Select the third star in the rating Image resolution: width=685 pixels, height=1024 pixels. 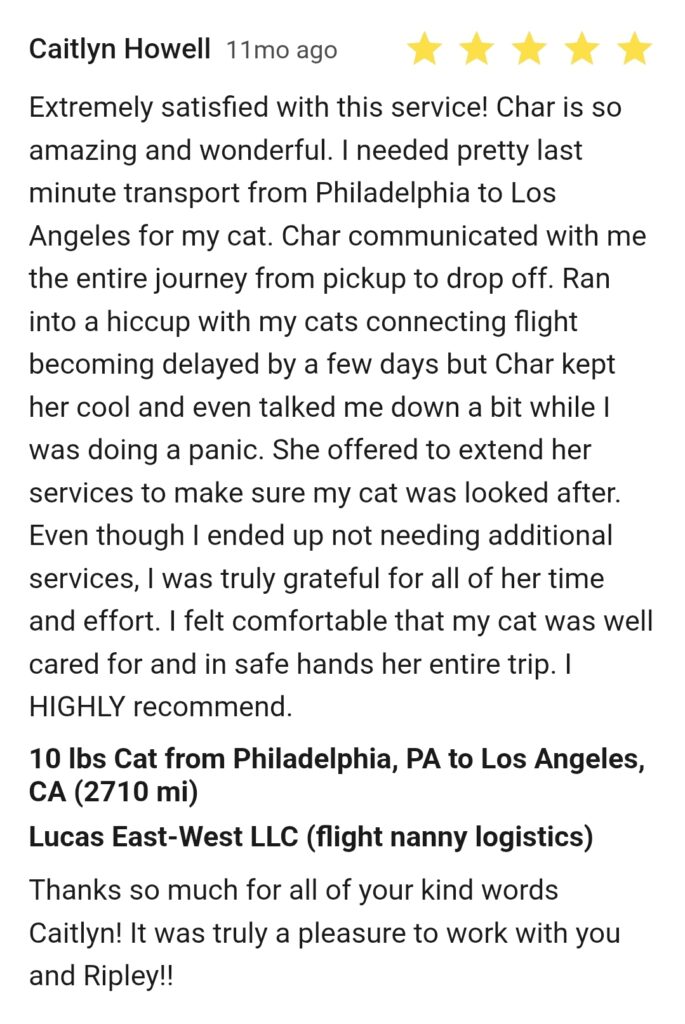530,50
